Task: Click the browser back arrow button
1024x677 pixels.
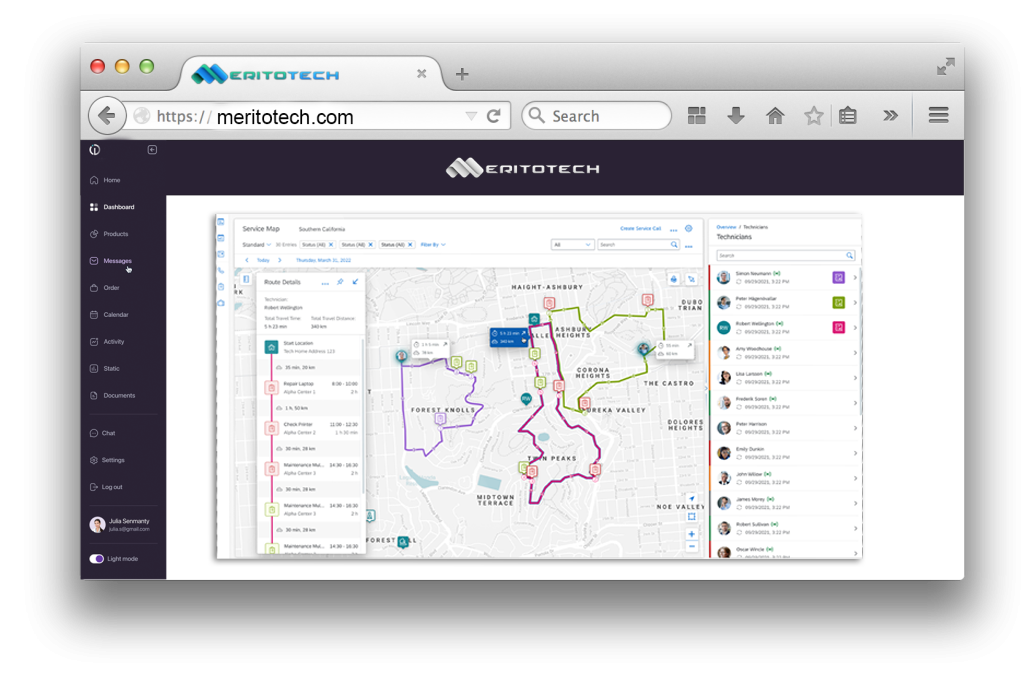Action: [x=106, y=116]
